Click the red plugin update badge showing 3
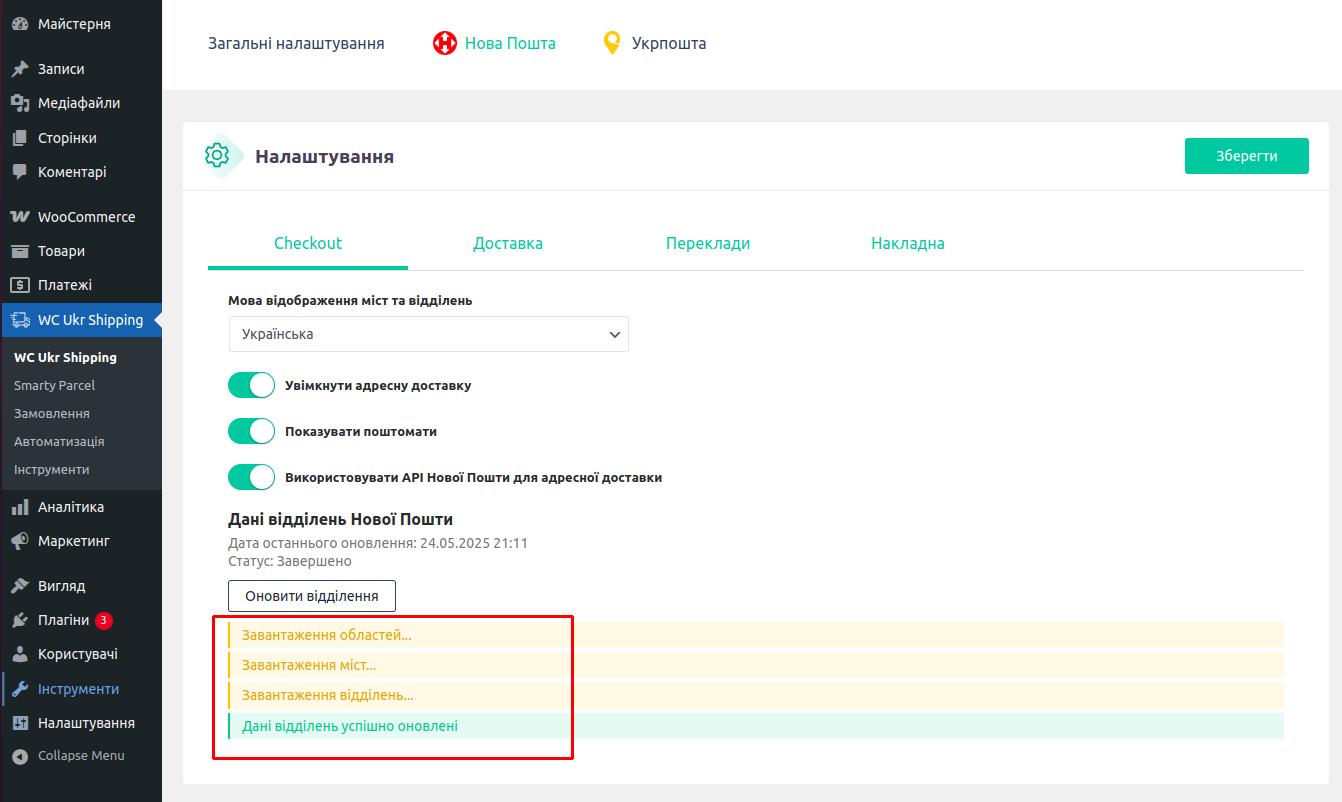1342x802 pixels. 104,620
